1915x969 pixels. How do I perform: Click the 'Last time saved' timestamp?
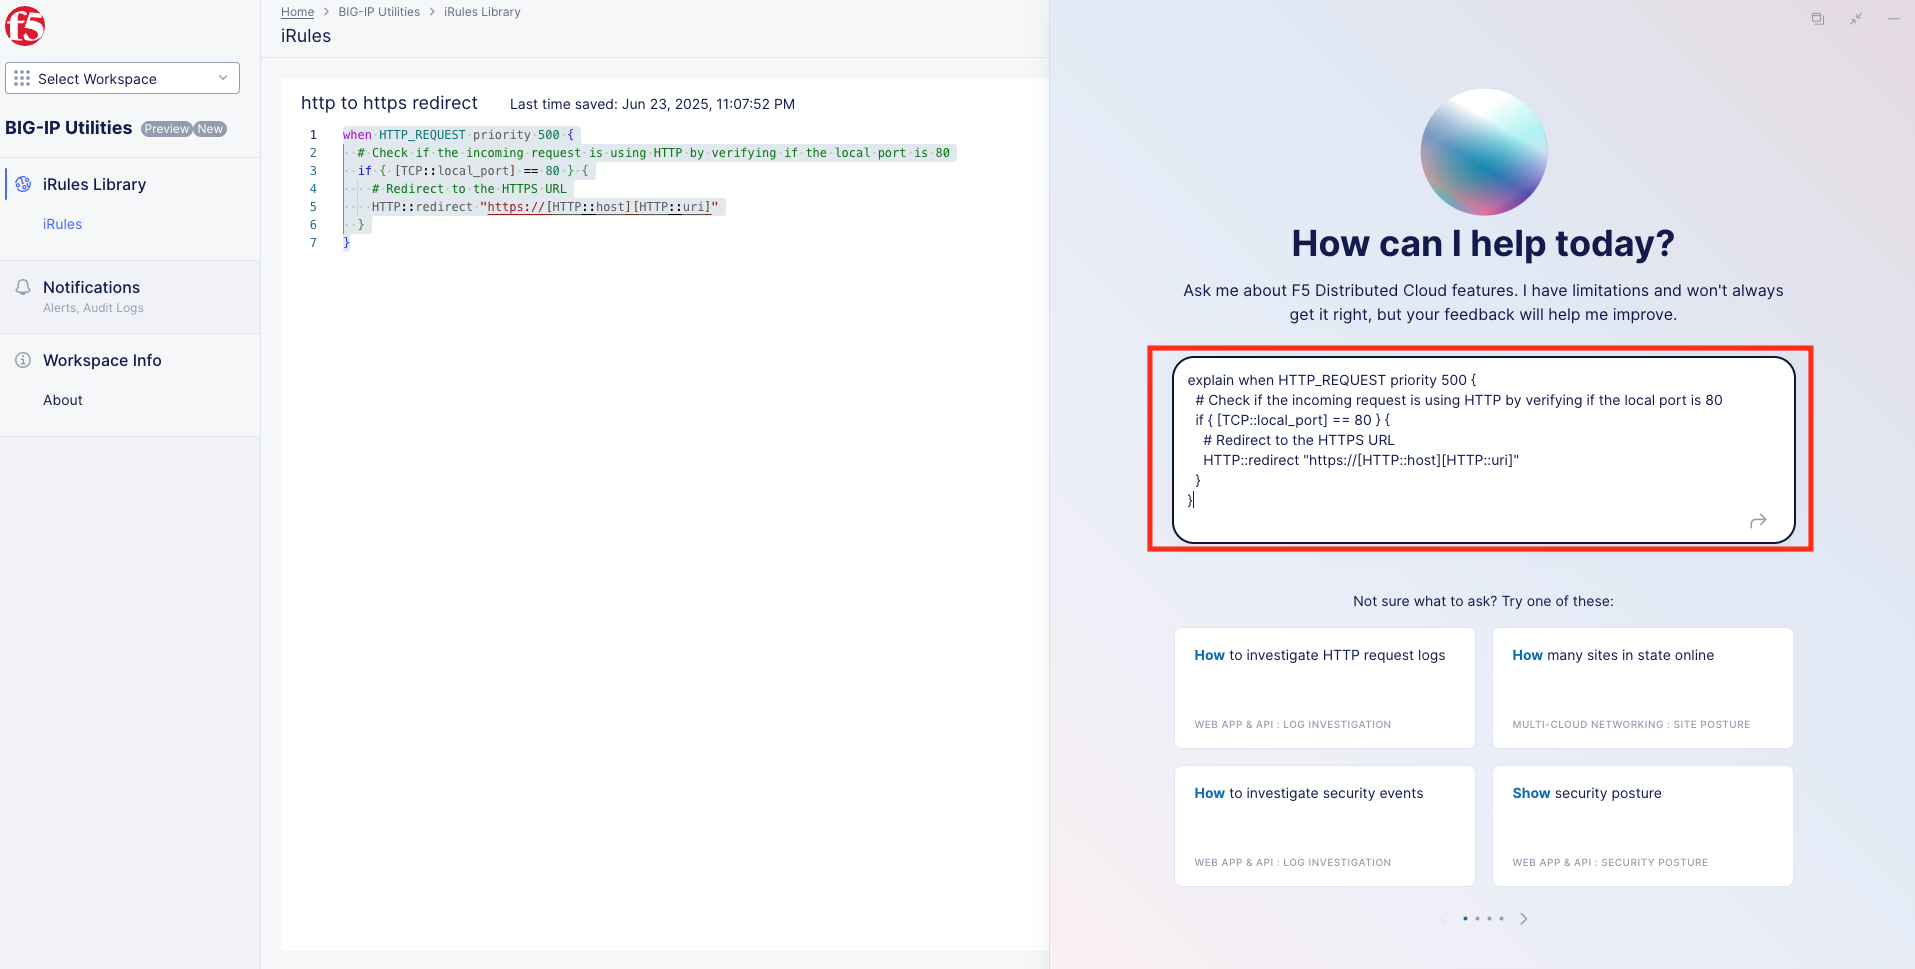click(x=652, y=104)
